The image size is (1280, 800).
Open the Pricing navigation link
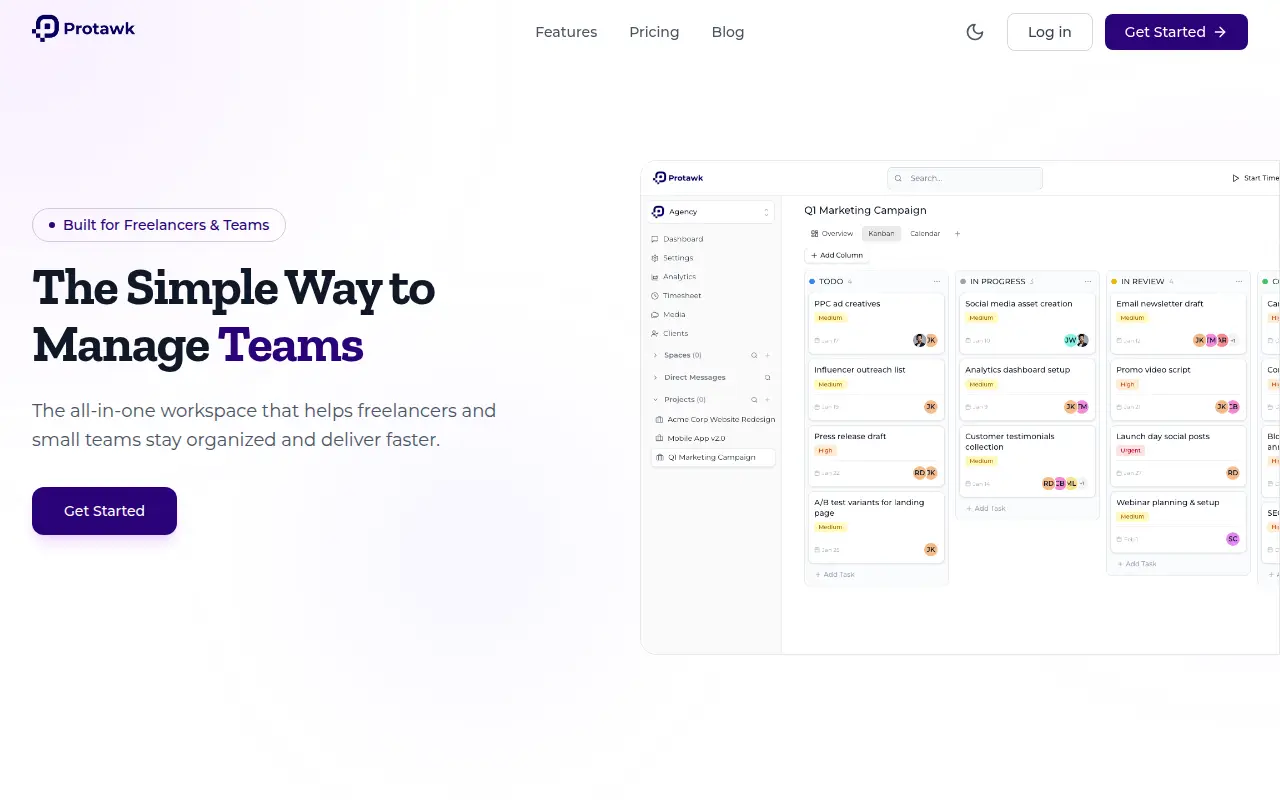654,32
